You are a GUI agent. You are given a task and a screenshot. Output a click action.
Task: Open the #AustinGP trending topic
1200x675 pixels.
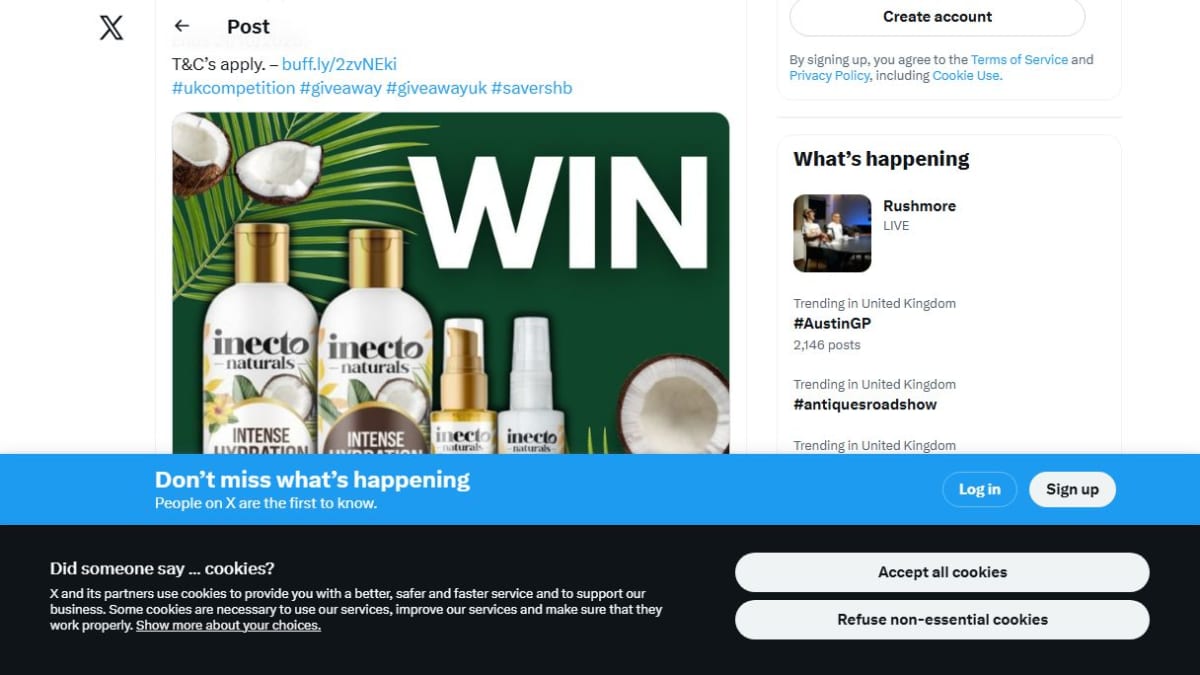(x=832, y=324)
